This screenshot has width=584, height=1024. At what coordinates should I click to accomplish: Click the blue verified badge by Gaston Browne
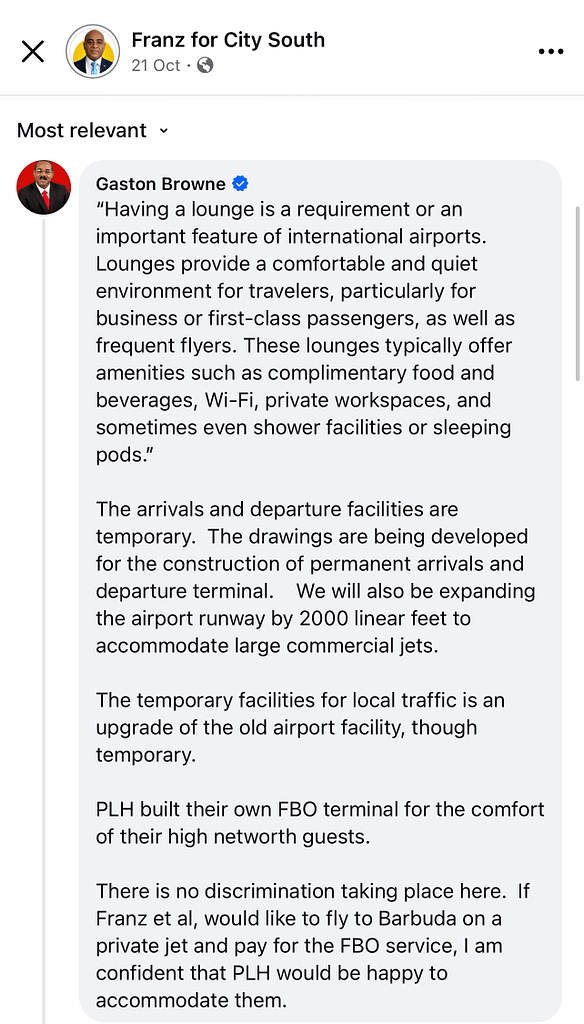pyautogui.click(x=240, y=184)
